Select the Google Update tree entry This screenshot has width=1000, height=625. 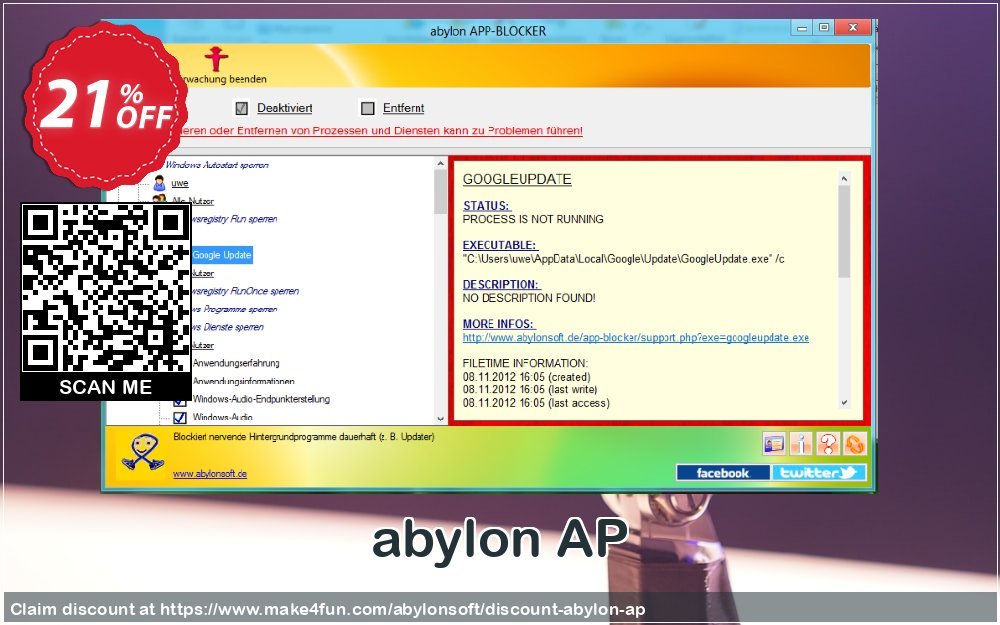(x=222, y=255)
